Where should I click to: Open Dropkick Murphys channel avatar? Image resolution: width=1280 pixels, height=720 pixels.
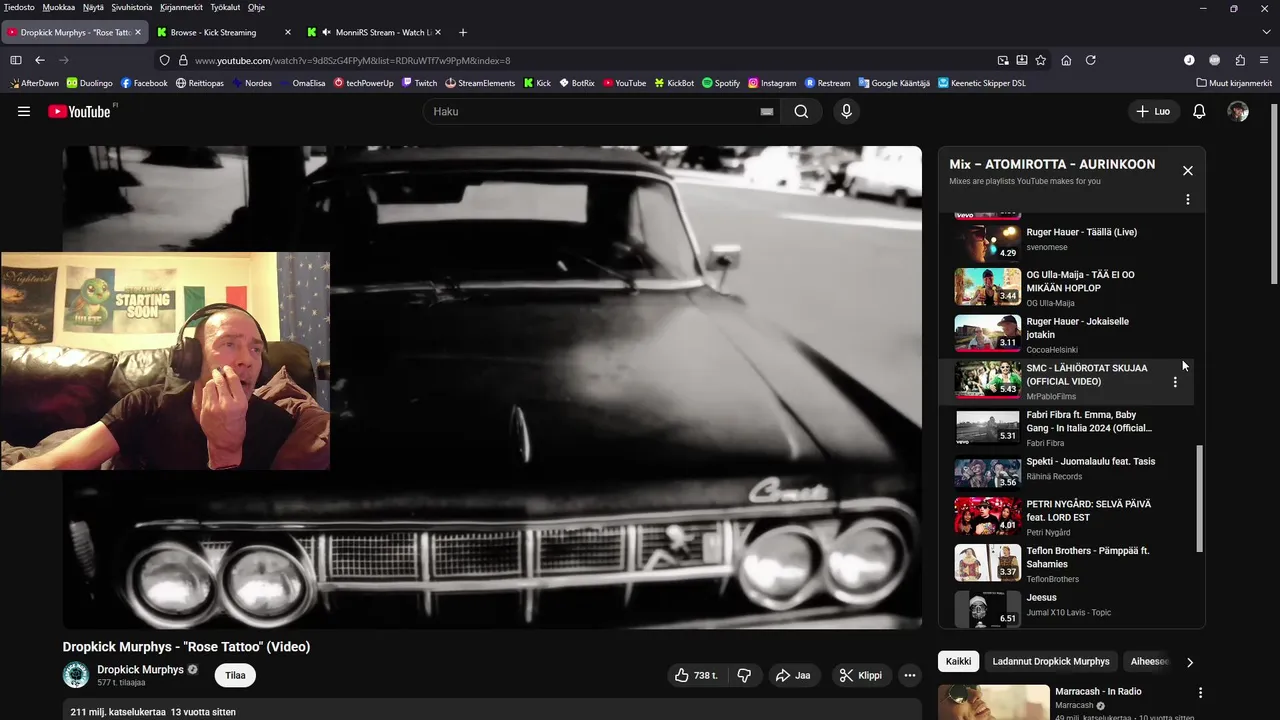click(x=76, y=675)
